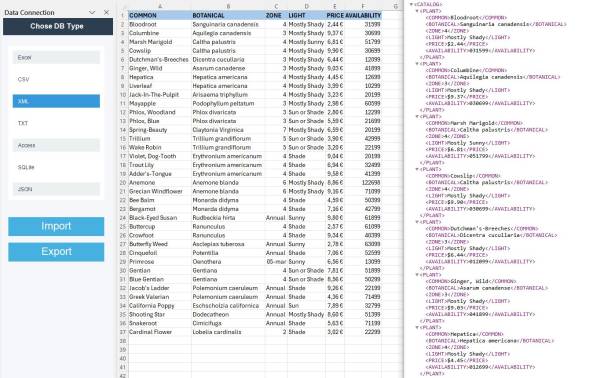The image size is (600, 378).
Task: Collapse the PLANT node containing Cowslip
Action: (417, 169)
